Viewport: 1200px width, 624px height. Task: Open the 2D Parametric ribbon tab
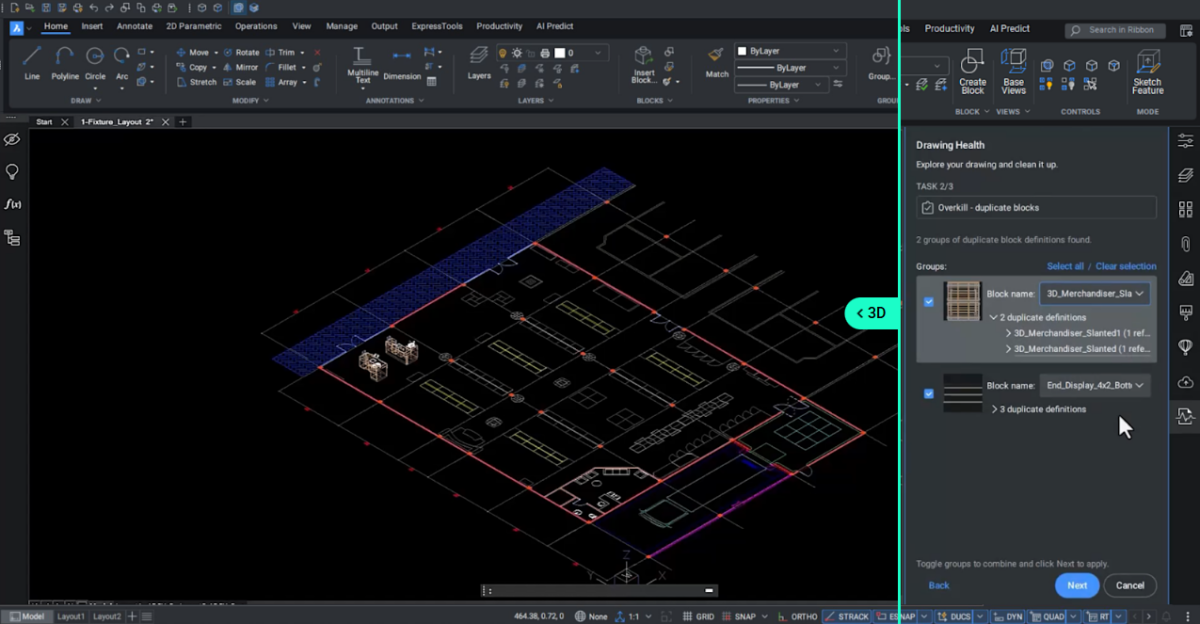(x=193, y=26)
